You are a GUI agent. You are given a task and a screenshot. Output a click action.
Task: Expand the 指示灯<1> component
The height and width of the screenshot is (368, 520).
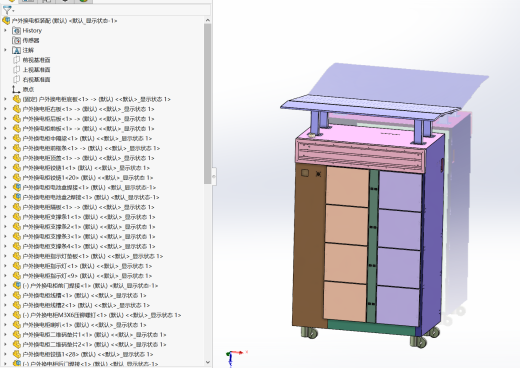pyautogui.click(x=5, y=266)
